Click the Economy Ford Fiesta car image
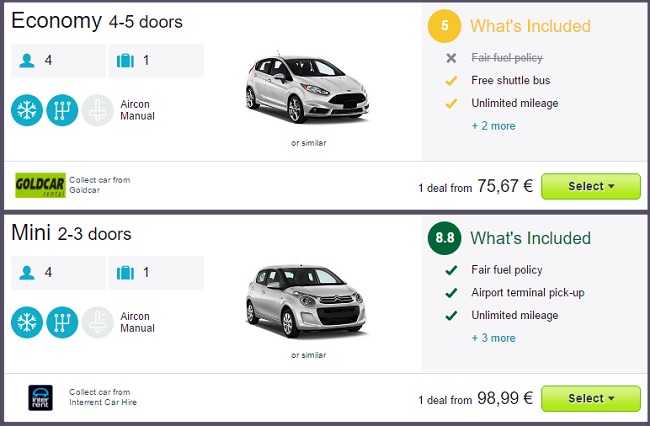The image size is (650, 426). [x=307, y=87]
